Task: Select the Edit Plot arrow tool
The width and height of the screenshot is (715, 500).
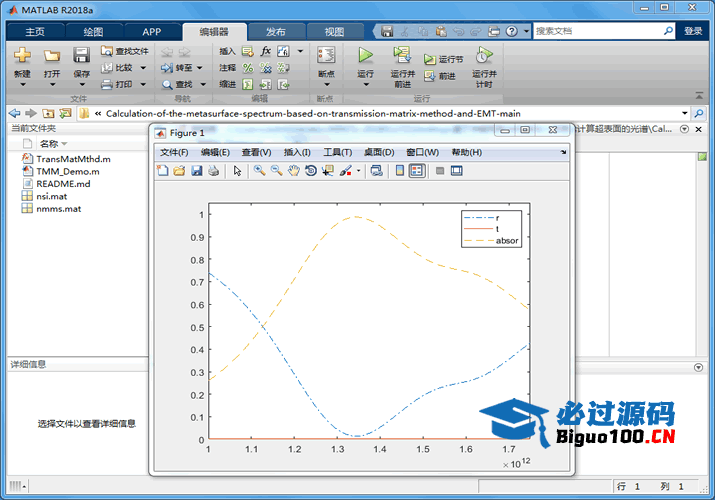Action: (238, 171)
